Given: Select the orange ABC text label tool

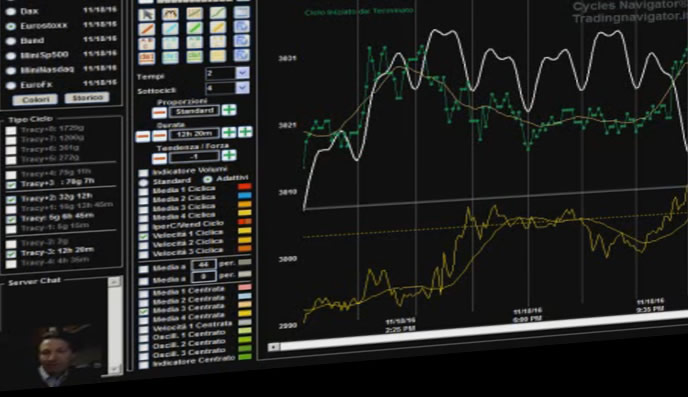Looking at the screenshot, I should [147, 43].
